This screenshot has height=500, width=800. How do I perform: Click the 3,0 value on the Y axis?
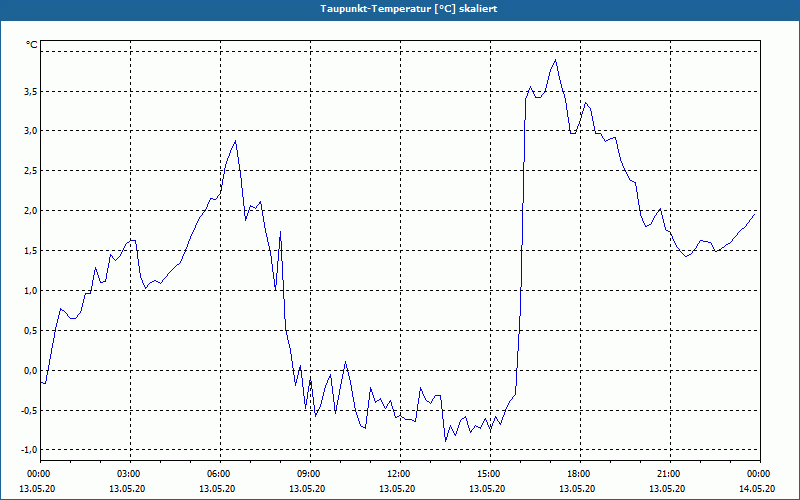[31, 131]
